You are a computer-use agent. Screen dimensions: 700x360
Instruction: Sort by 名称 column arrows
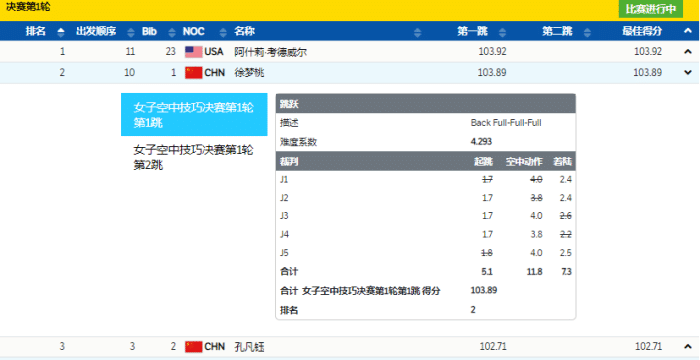417,32
